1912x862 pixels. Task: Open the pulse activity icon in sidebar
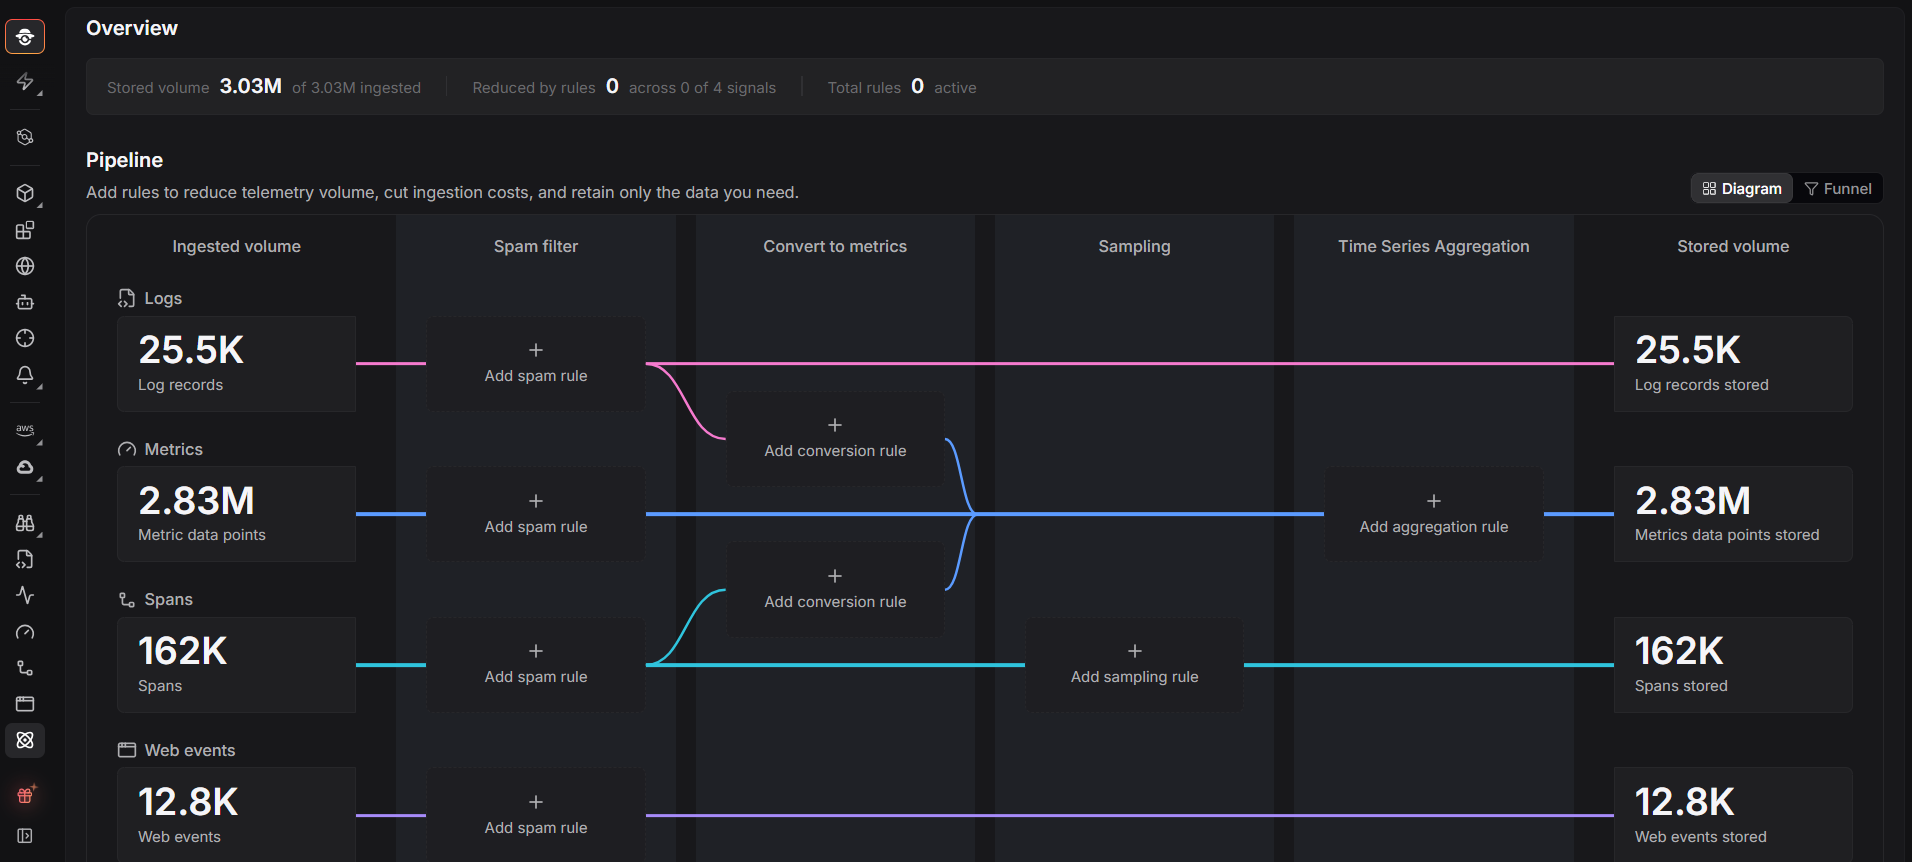[25, 595]
